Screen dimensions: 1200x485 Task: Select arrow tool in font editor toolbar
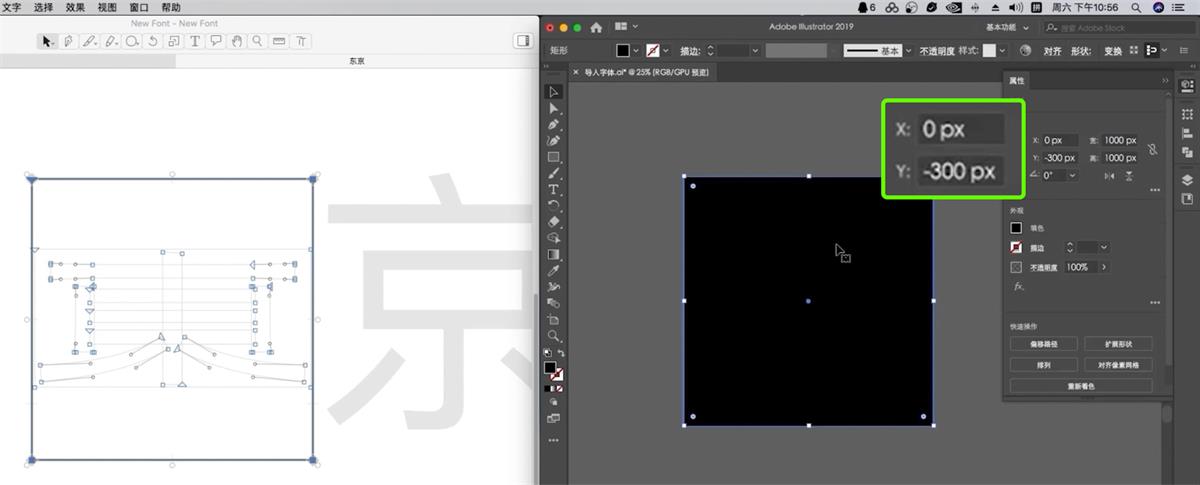pyautogui.click(x=47, y=41)
